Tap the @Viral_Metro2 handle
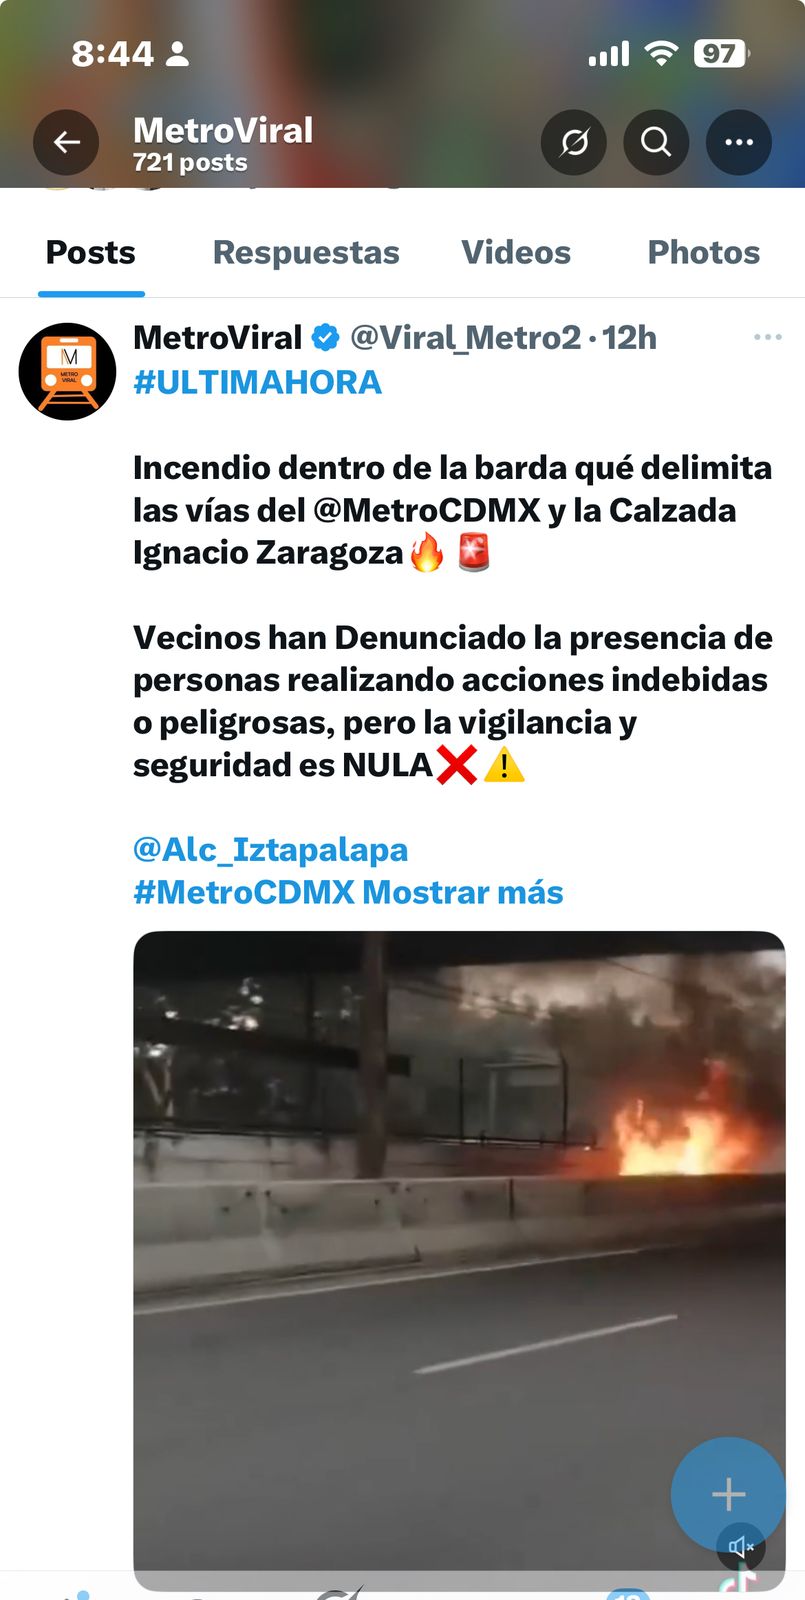Screen dimensions: 805x1600 (x=465, y=338)
